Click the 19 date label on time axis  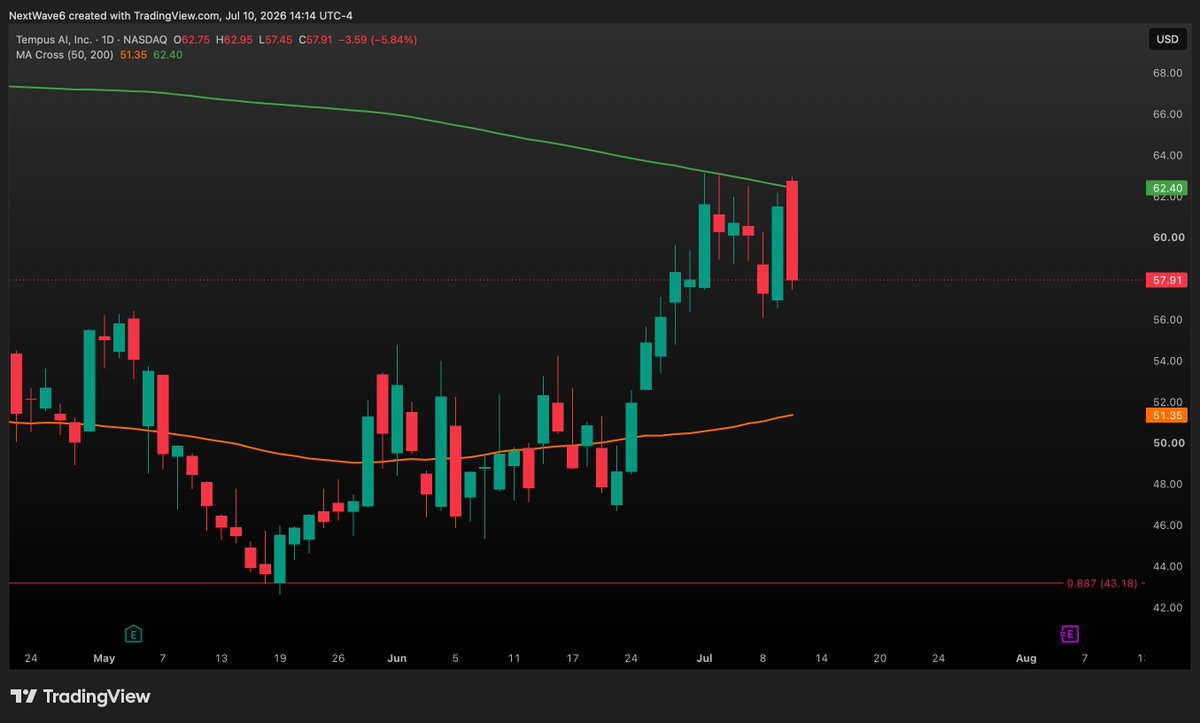coord(279,659)
